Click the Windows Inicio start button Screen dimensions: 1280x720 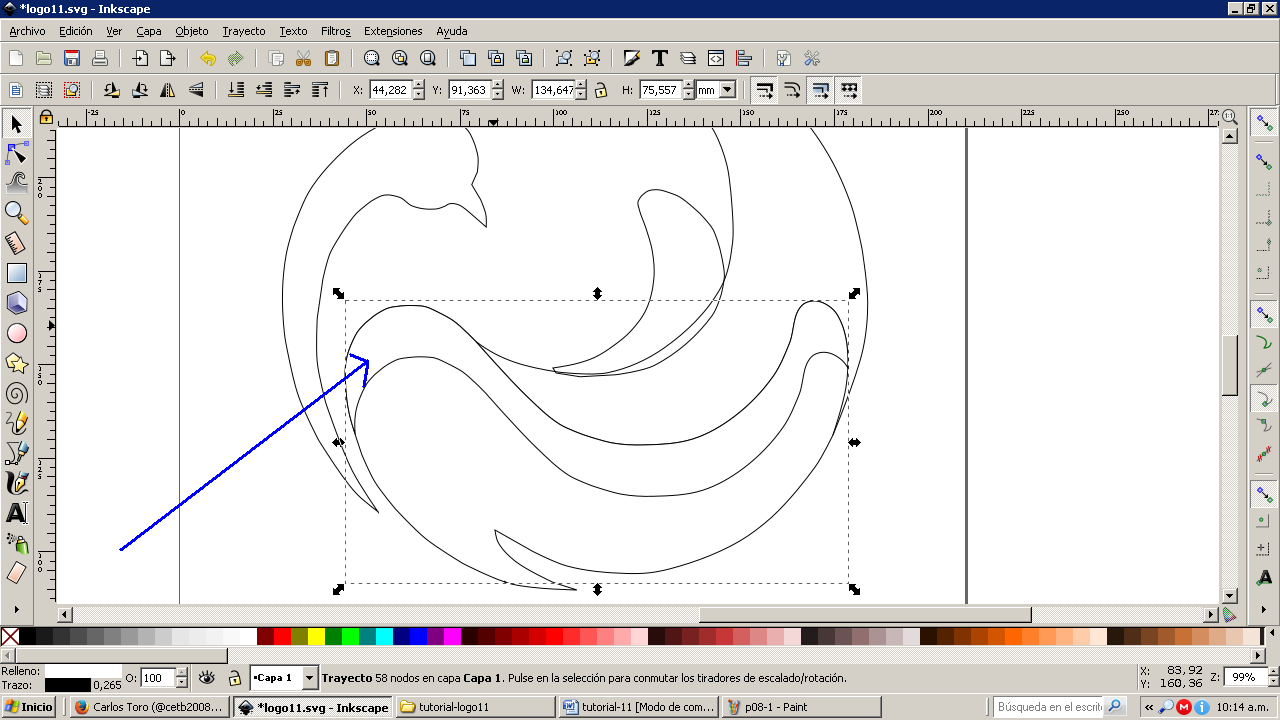pyautogui.click(x=29, y=707)
